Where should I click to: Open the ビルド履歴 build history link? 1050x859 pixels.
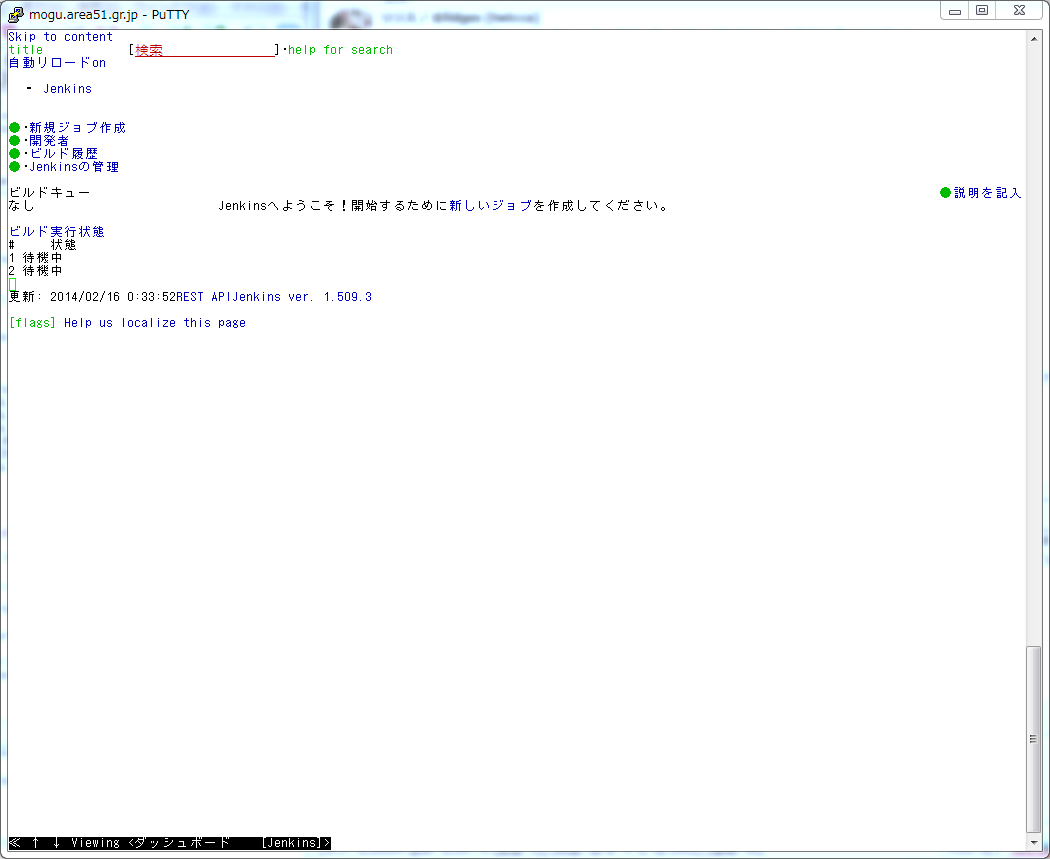point(63,154)
